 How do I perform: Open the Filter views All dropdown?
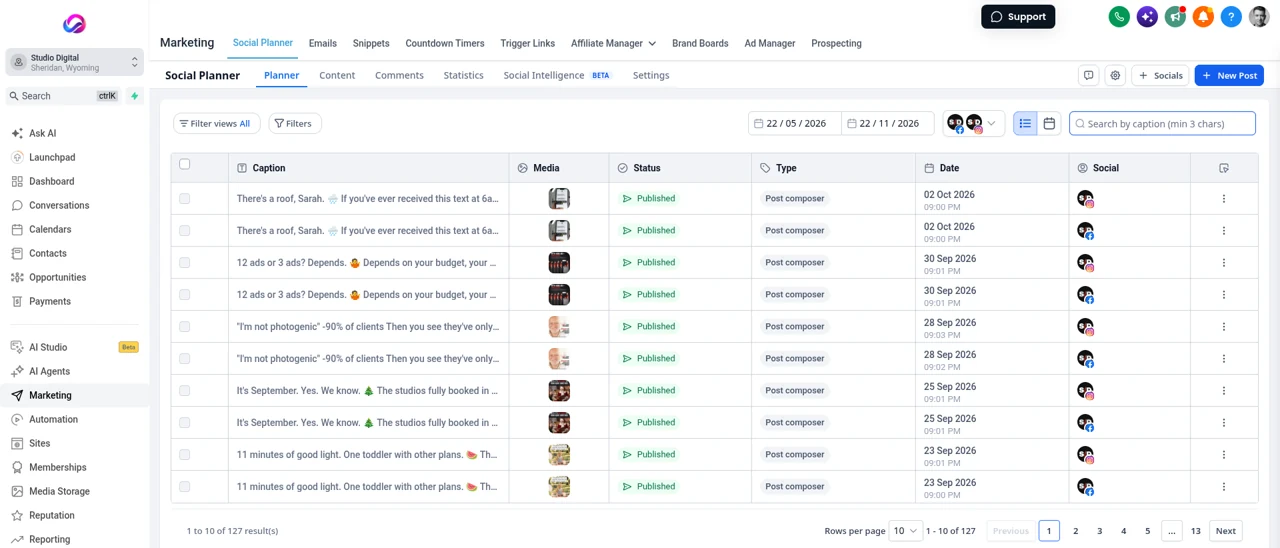(217, 124)
